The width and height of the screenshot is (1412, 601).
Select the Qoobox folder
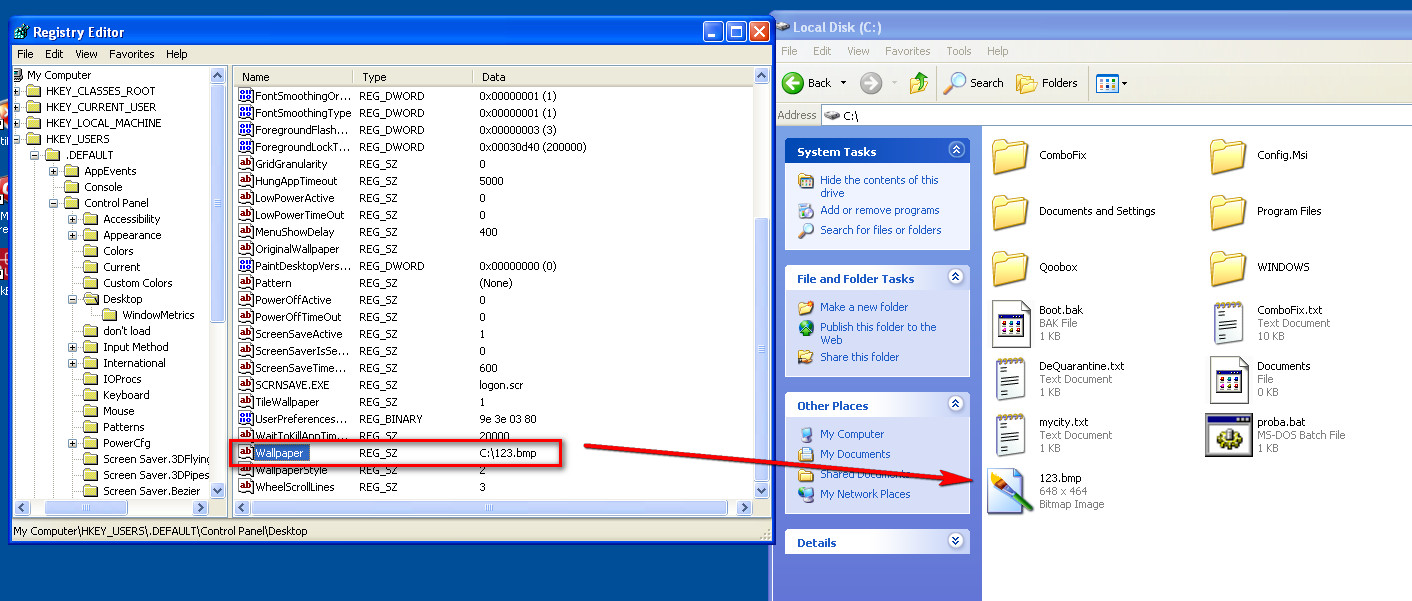[x=1035, y=267]
